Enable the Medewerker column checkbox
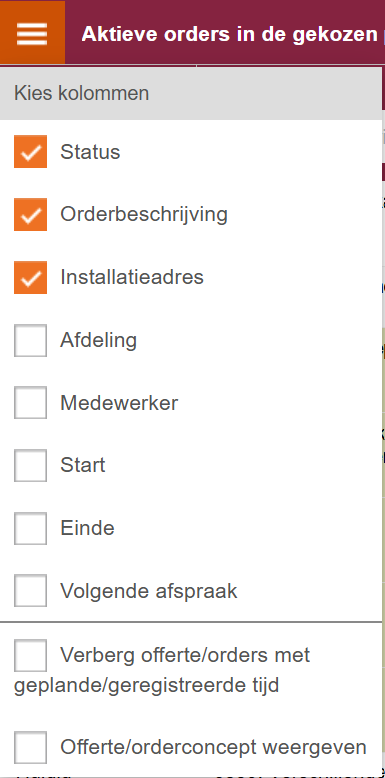Image resolution: width=385 pixels, height=778 pixels. (30, 403)
